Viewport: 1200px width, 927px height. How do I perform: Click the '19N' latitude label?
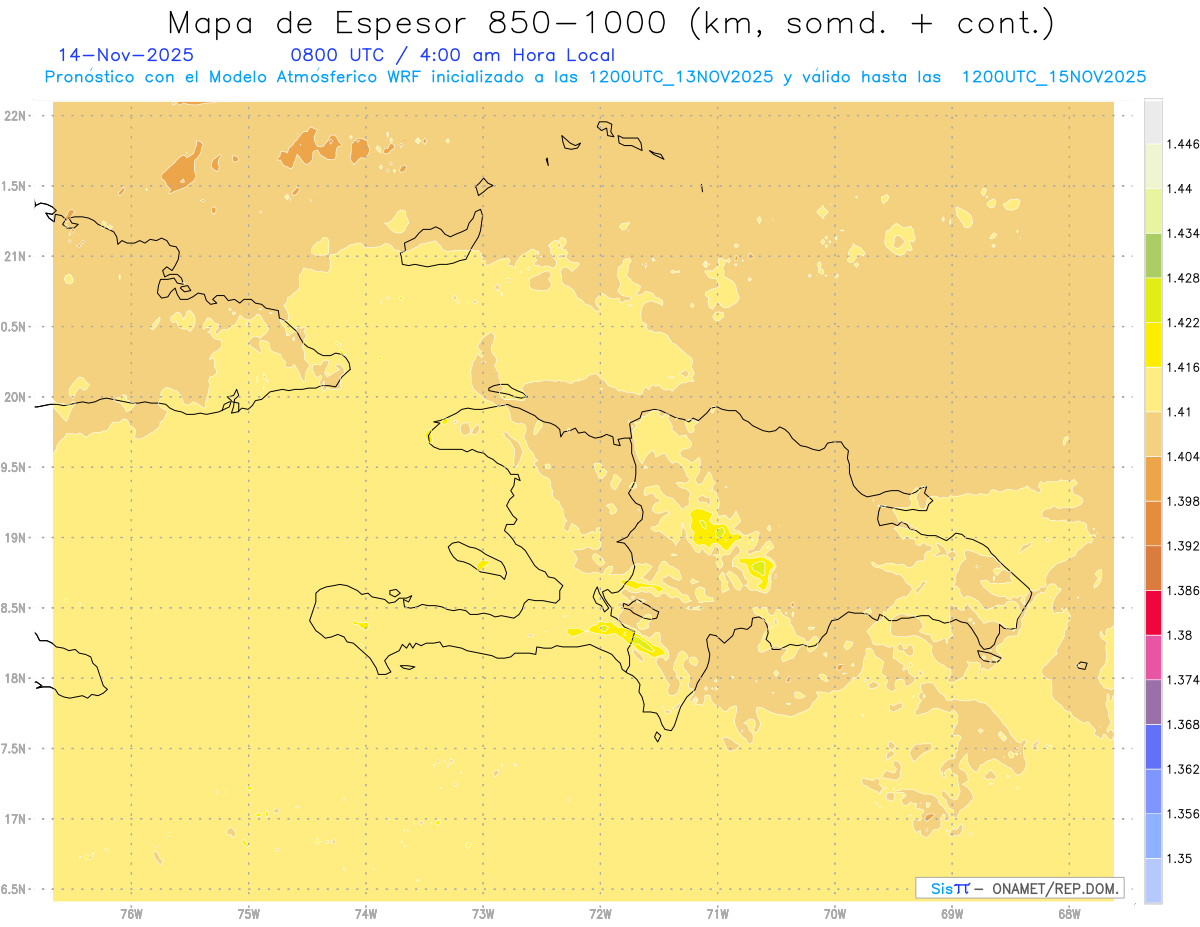(x=15, y=538)
